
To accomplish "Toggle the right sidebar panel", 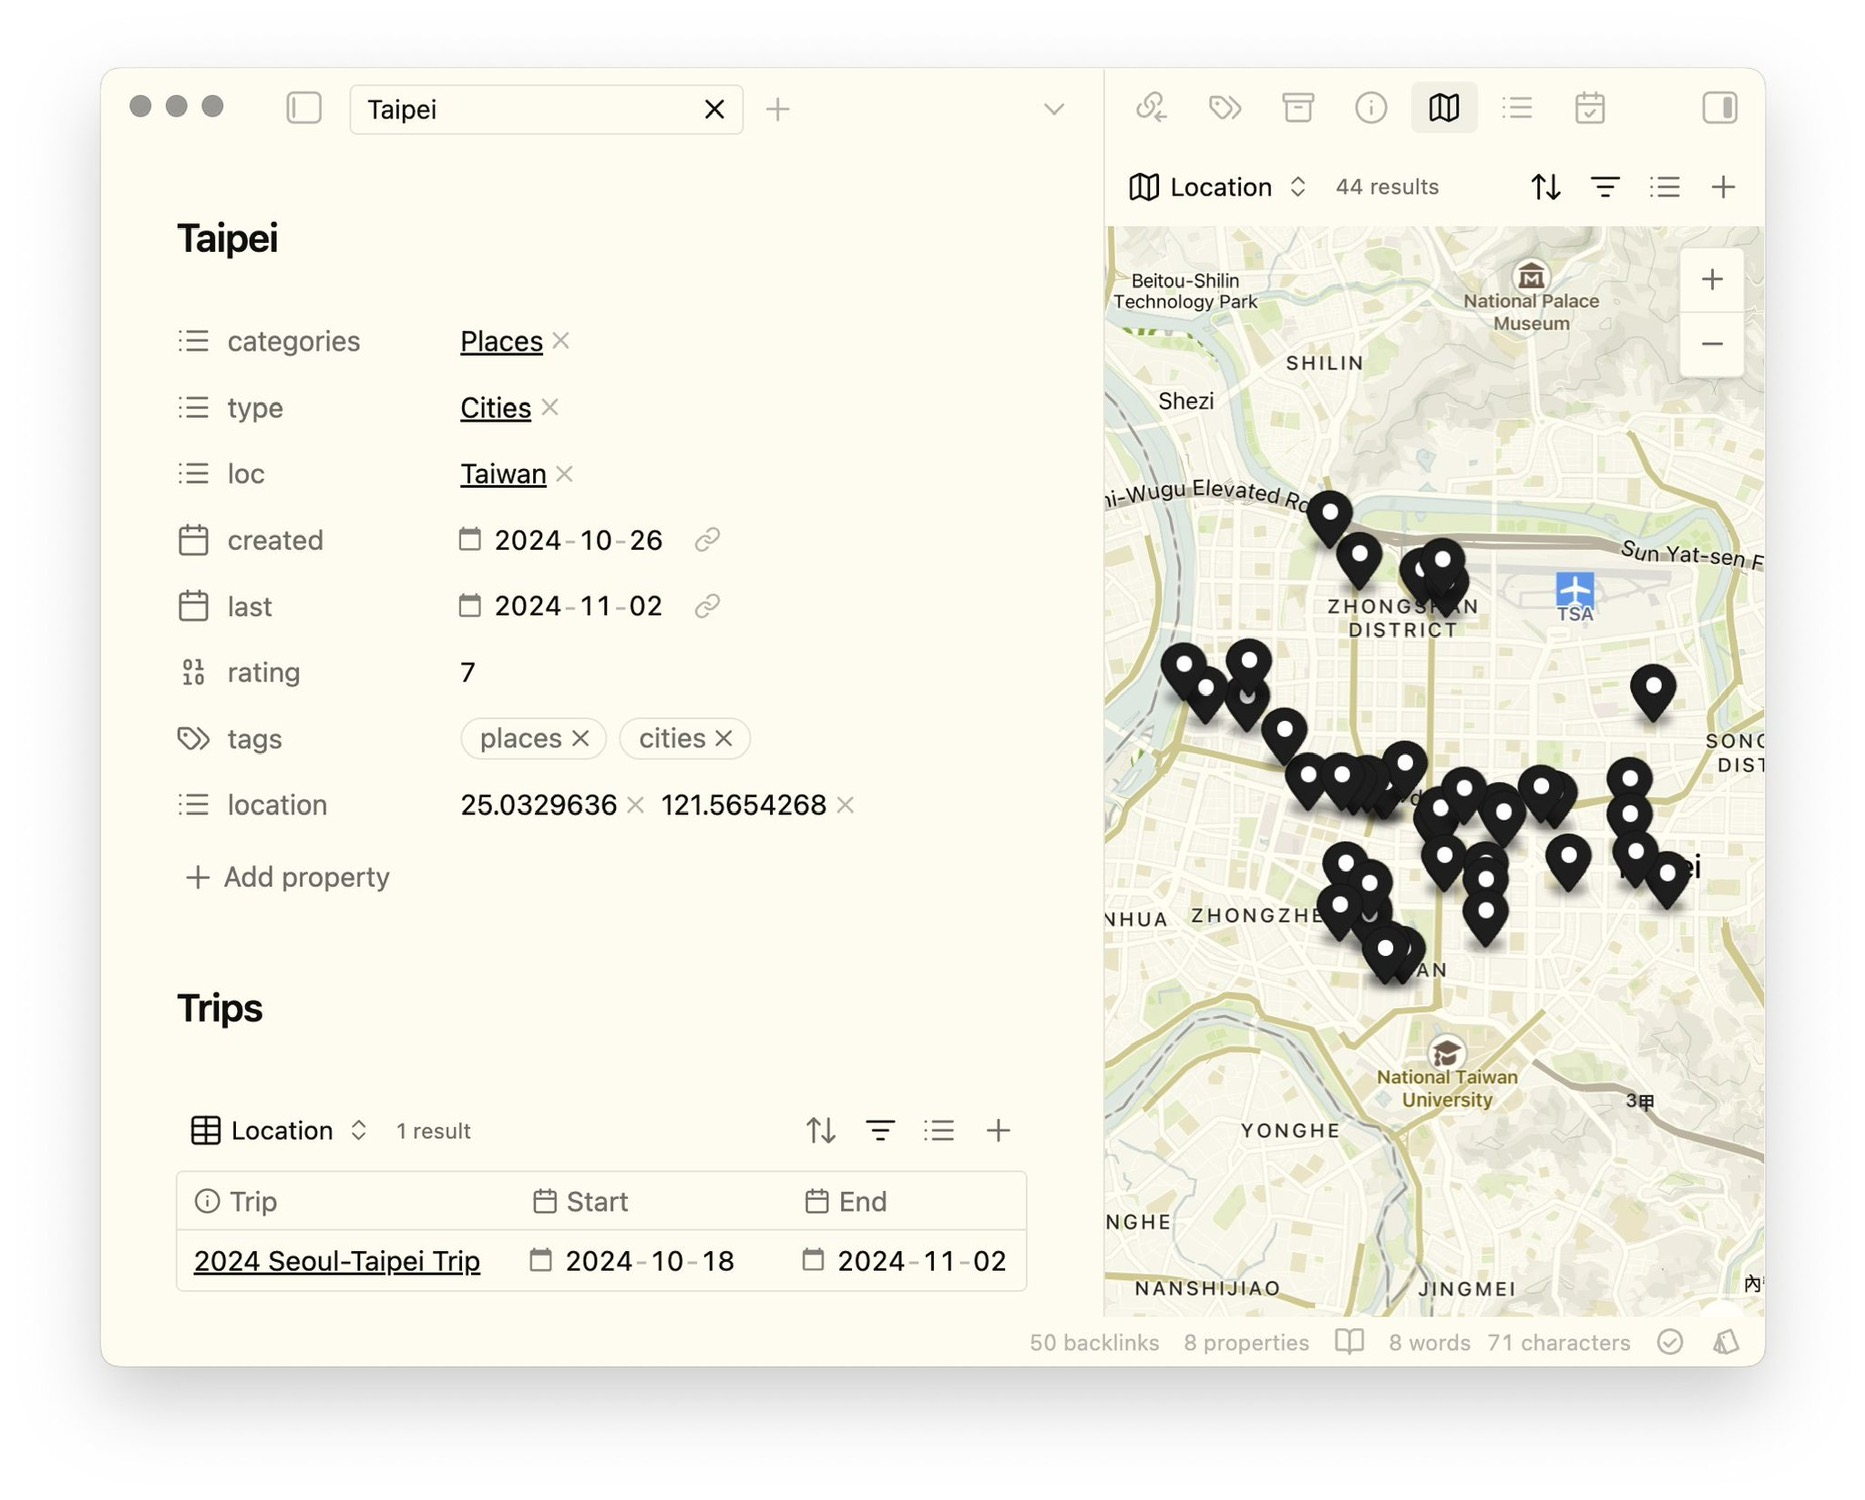I will click(x=1719, y=108).
